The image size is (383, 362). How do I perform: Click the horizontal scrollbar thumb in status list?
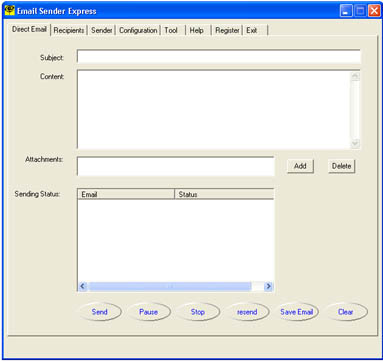[x=170, y=286]
